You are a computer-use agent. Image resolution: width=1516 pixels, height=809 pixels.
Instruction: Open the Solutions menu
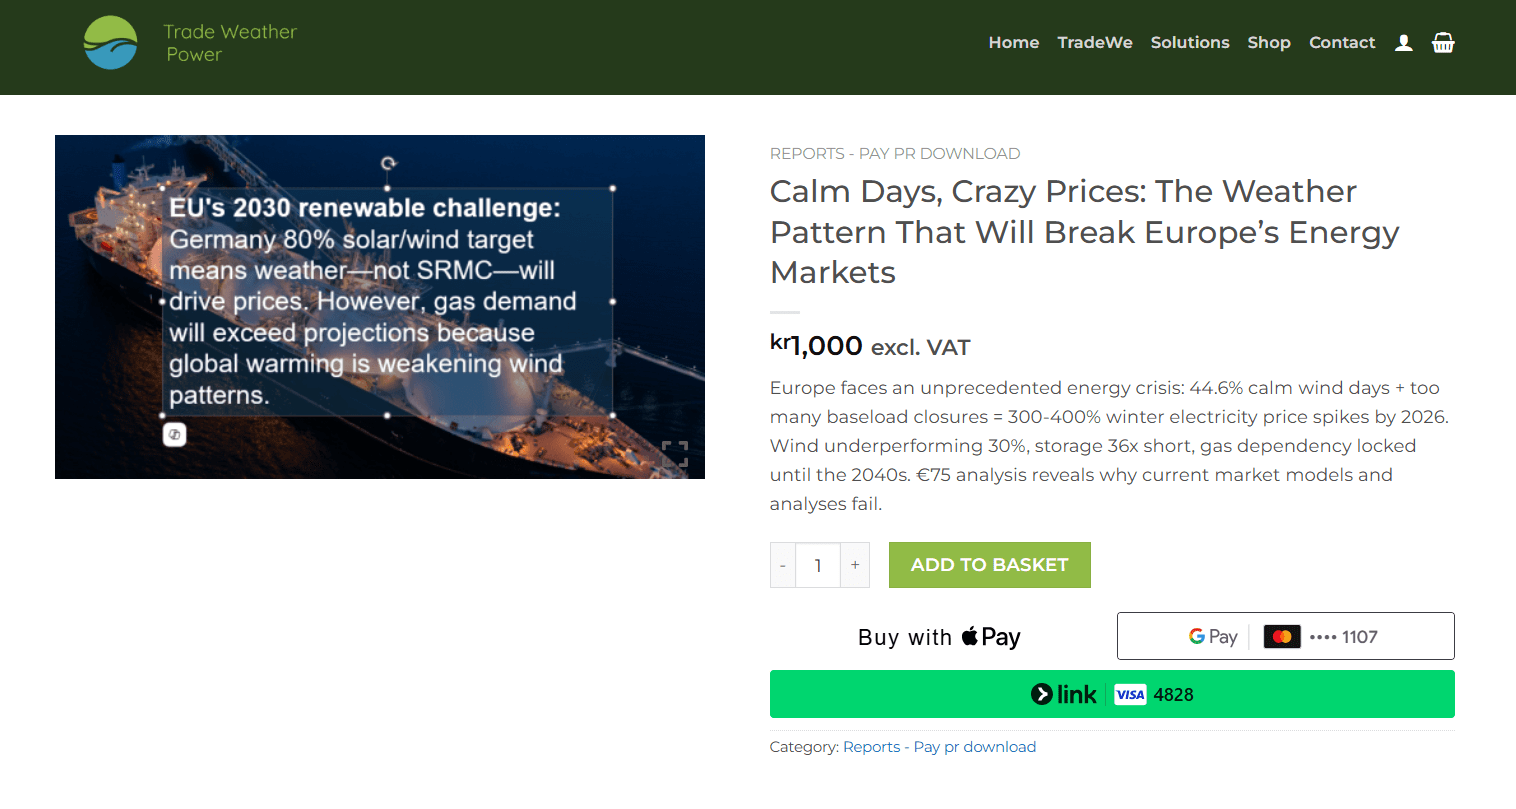1189,43
